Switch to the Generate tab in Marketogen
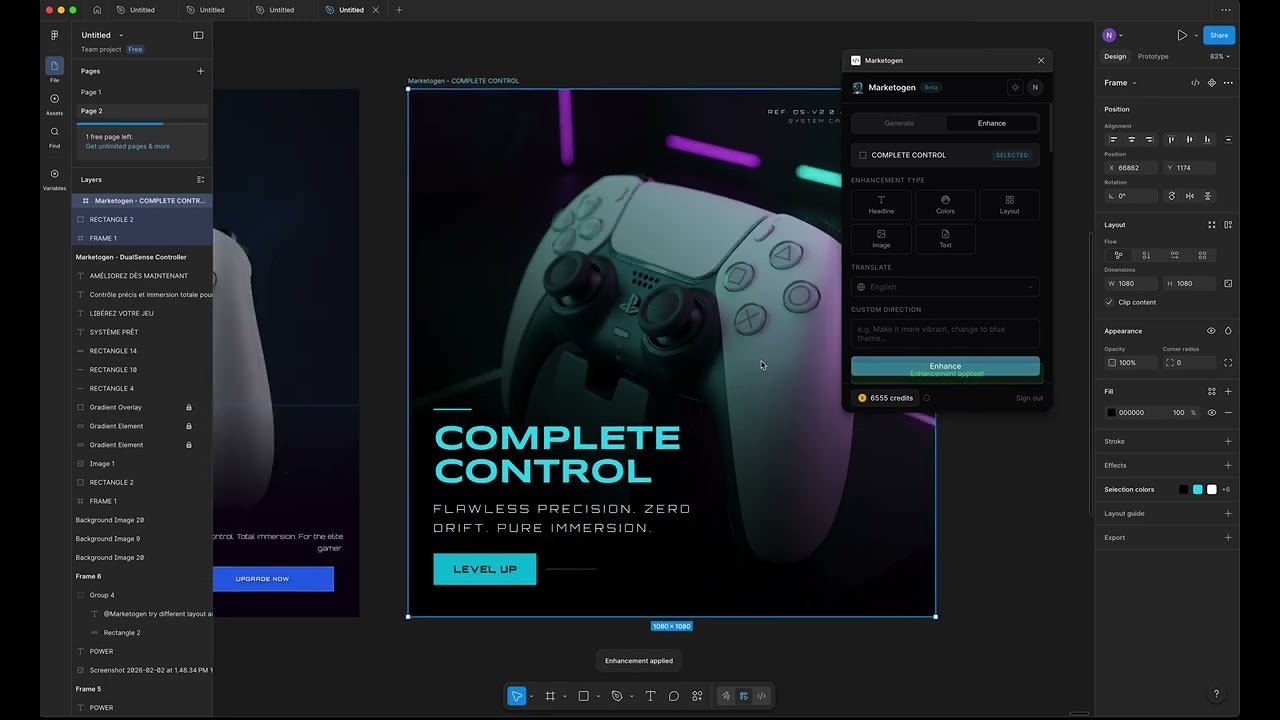 tap(899, 123)
